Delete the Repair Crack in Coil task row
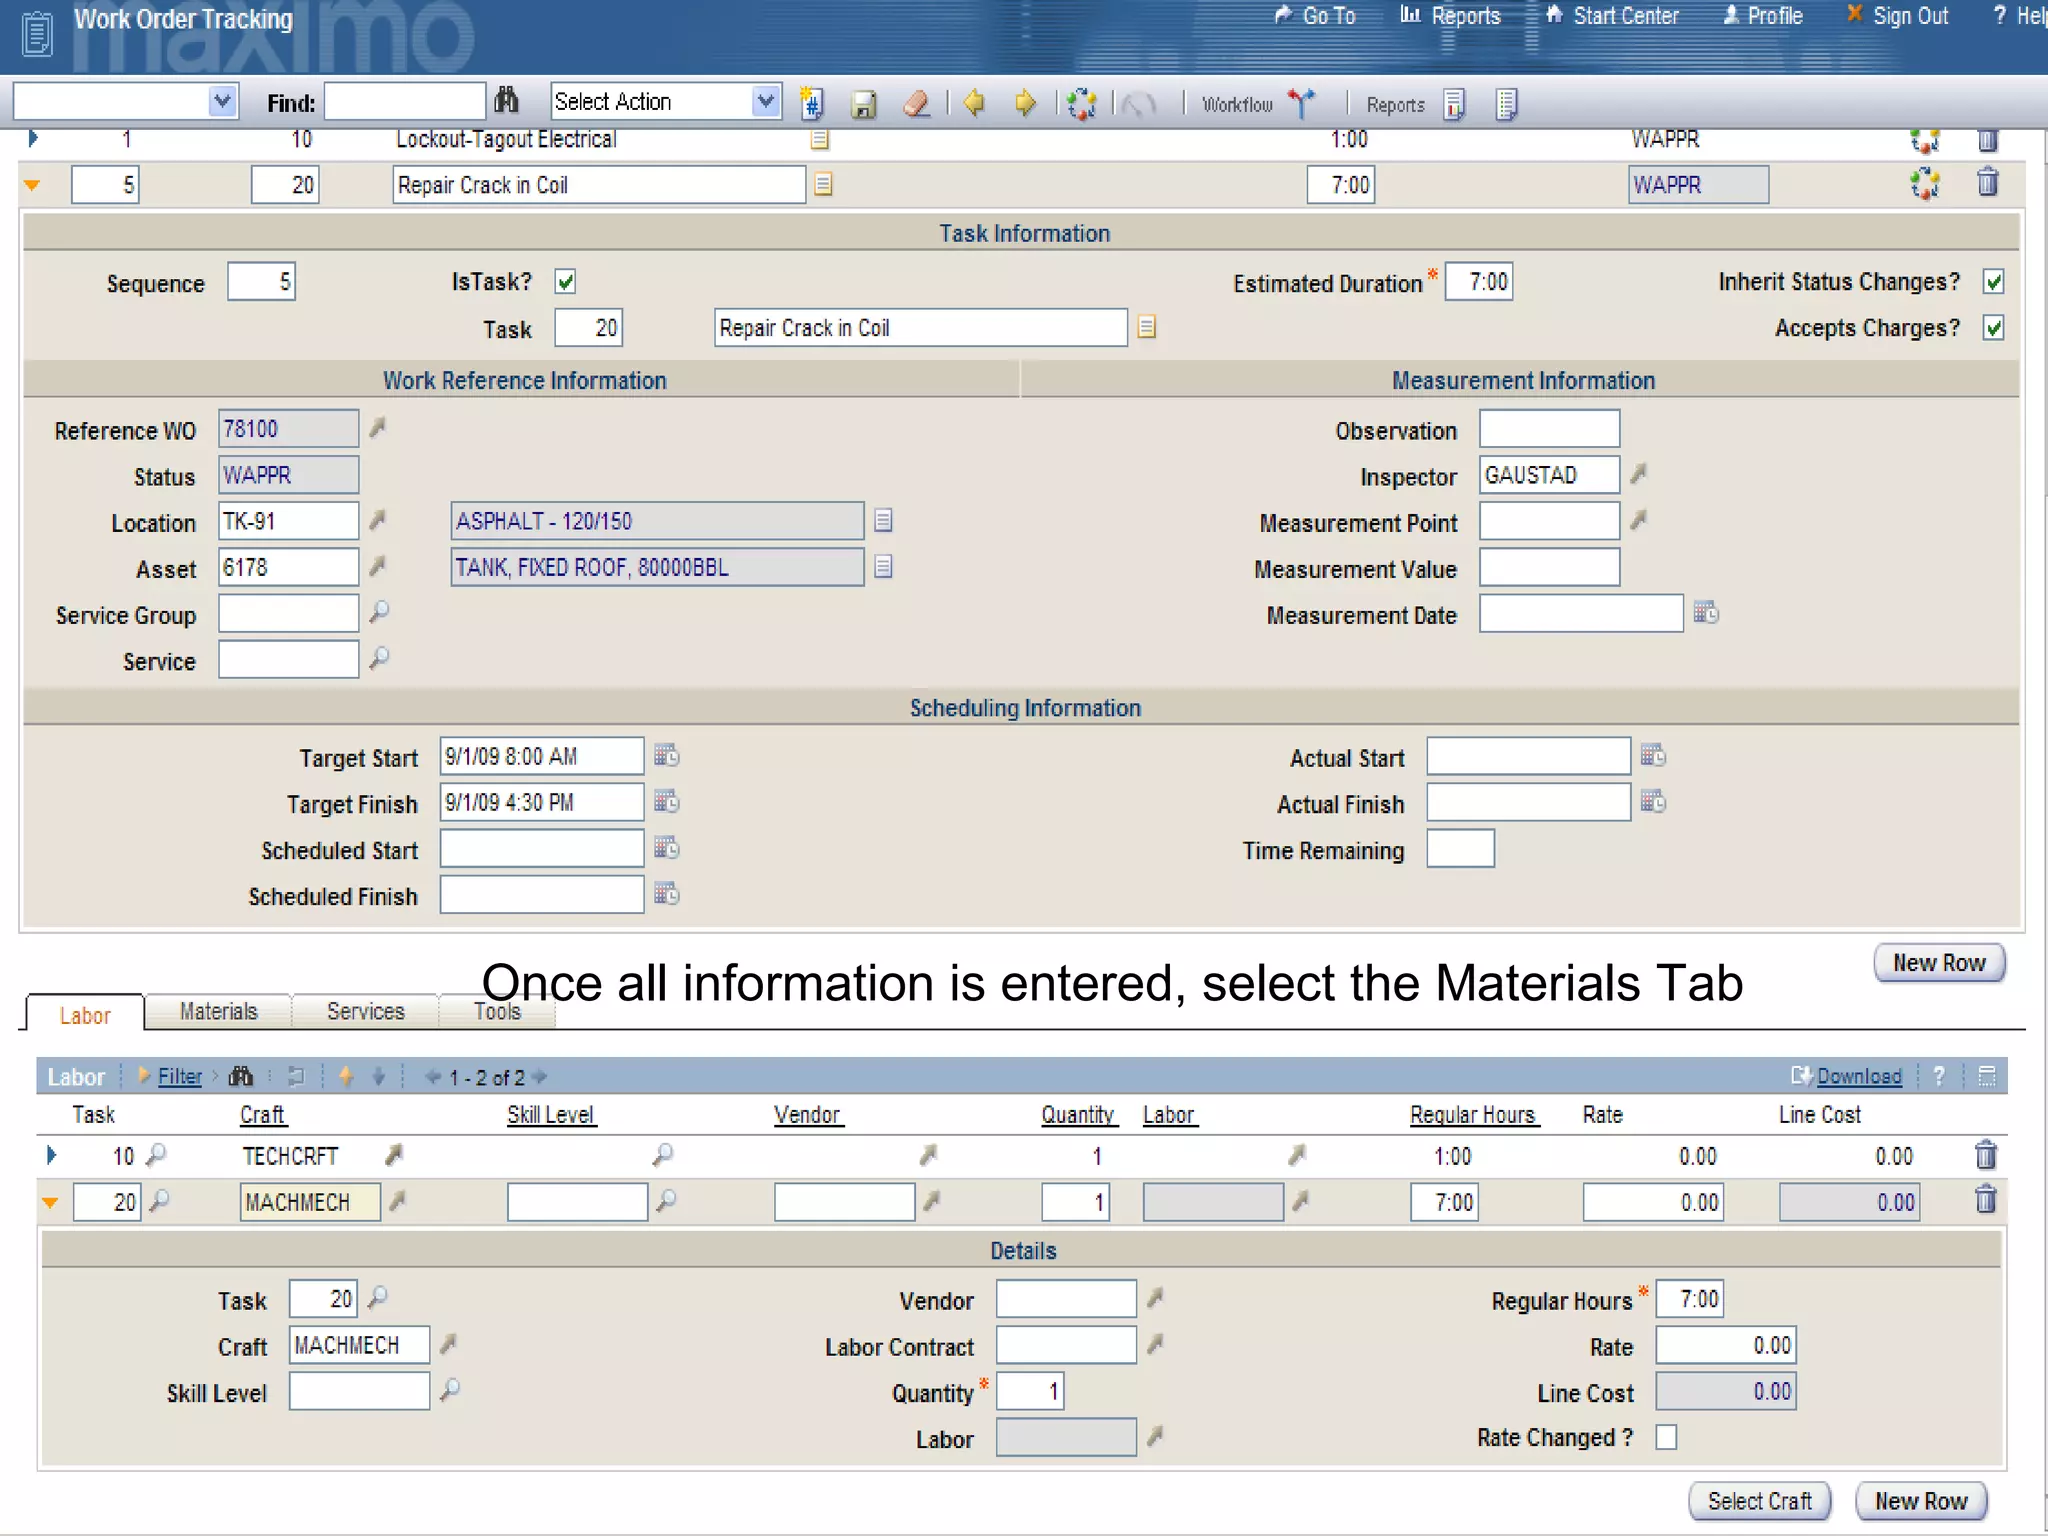 tap(1988, 183)
